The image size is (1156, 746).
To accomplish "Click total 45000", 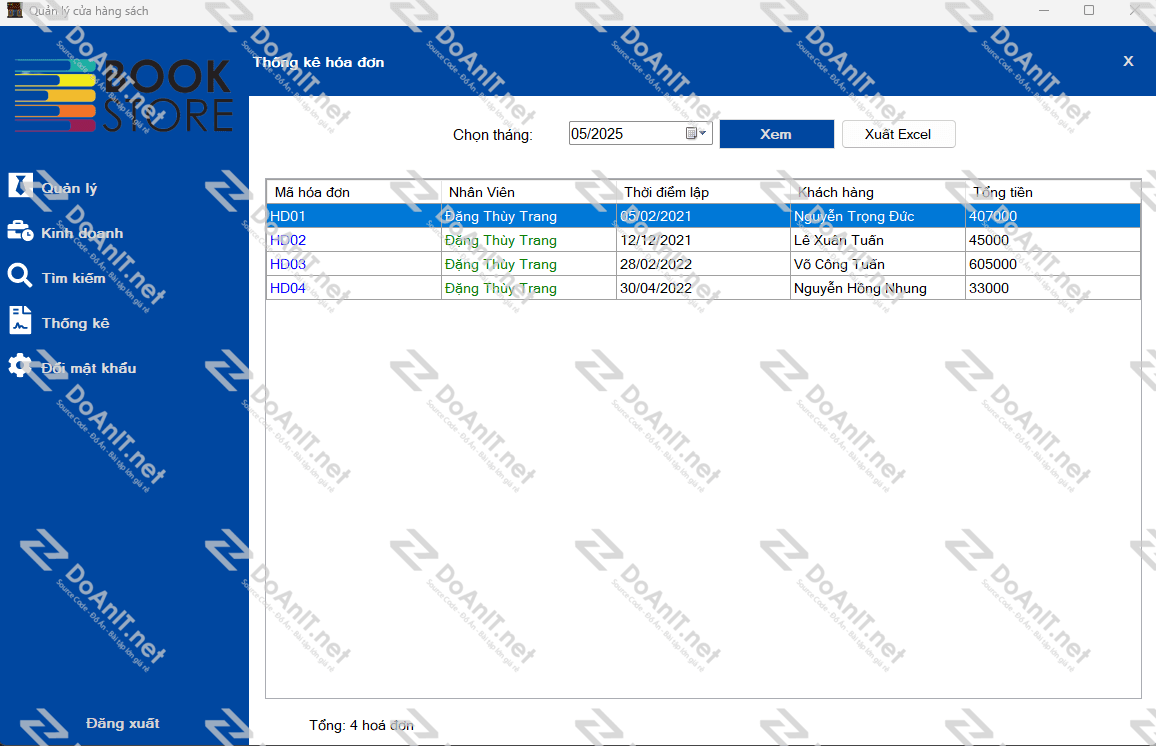I will (989, 240).
